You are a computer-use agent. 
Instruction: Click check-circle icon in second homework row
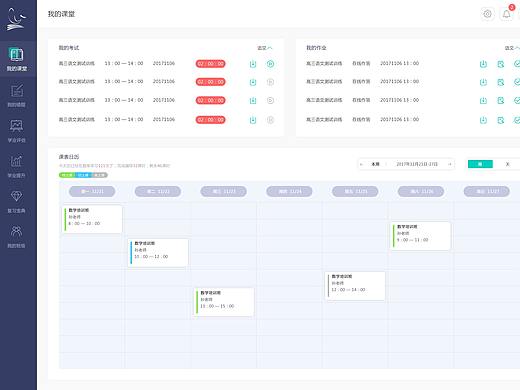[517, 82]
